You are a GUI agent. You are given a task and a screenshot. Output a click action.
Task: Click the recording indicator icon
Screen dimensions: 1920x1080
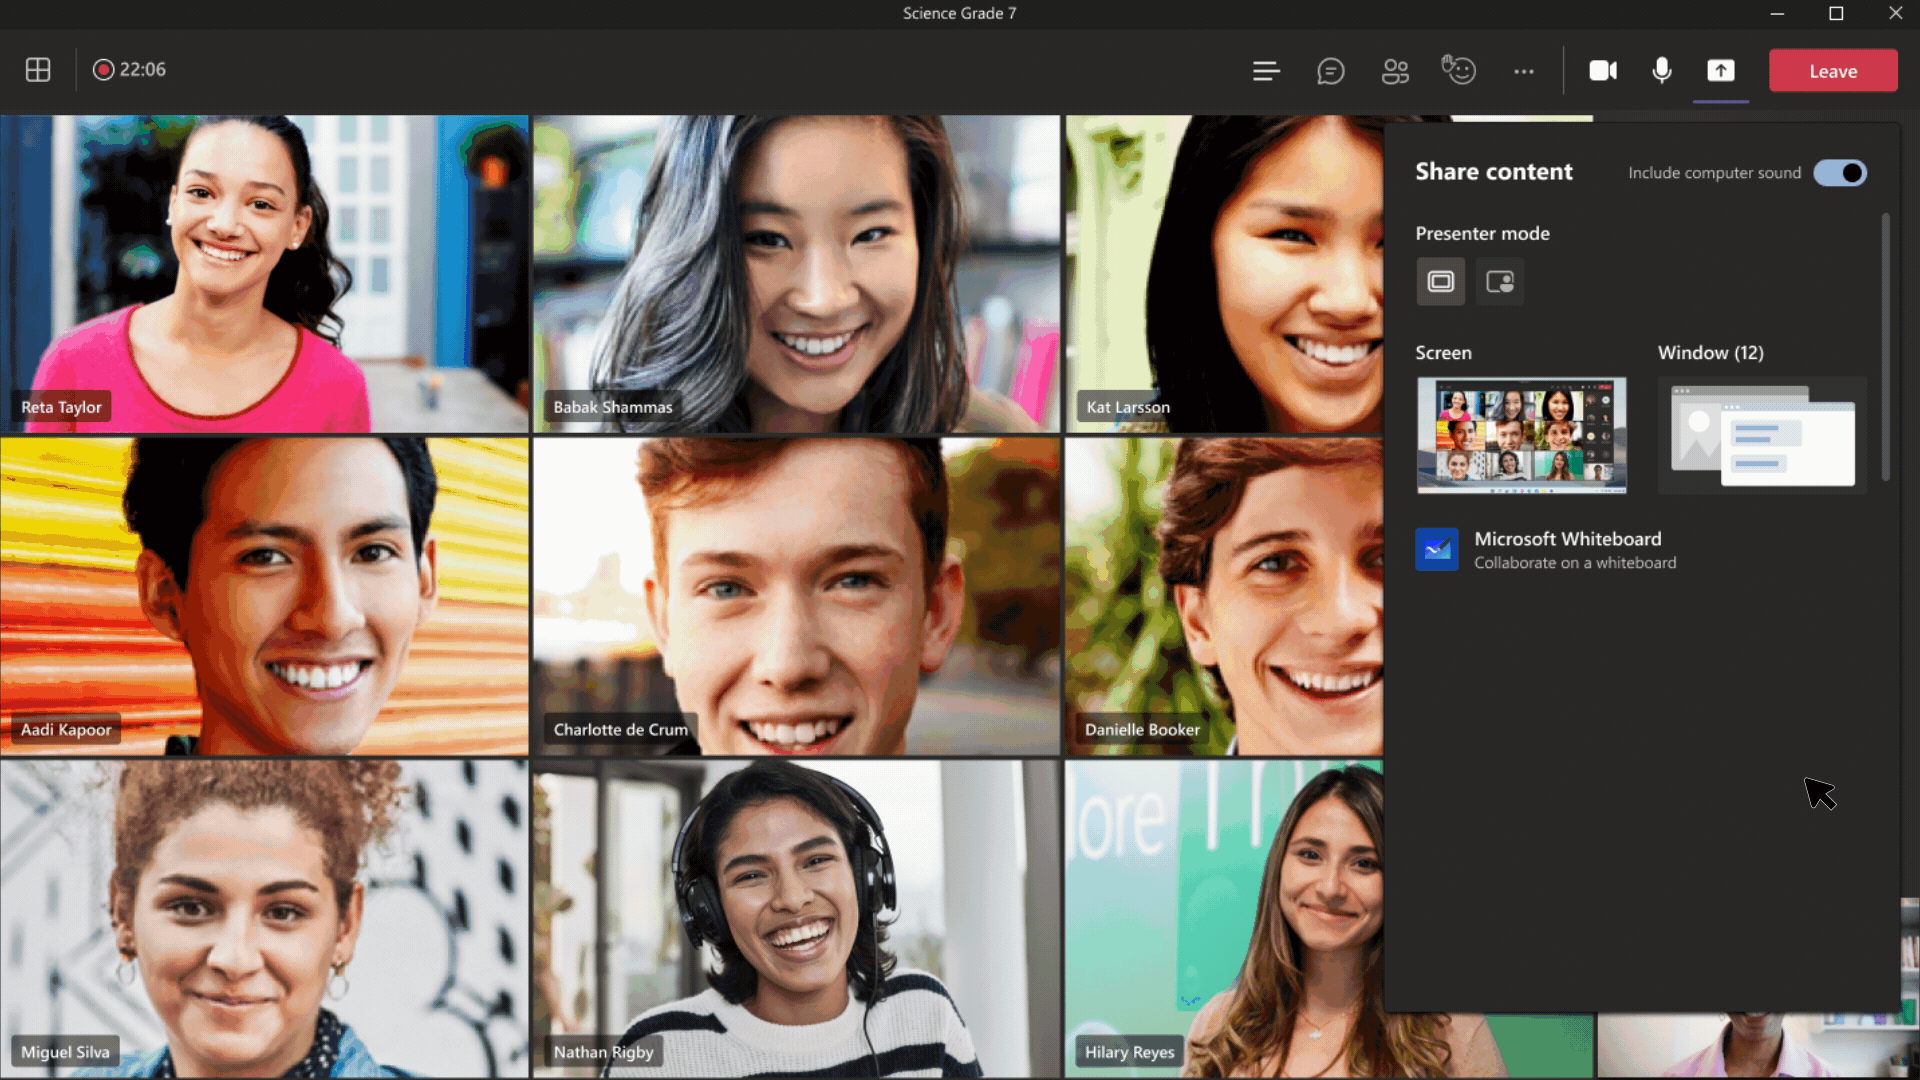click(x=103, y=70)
